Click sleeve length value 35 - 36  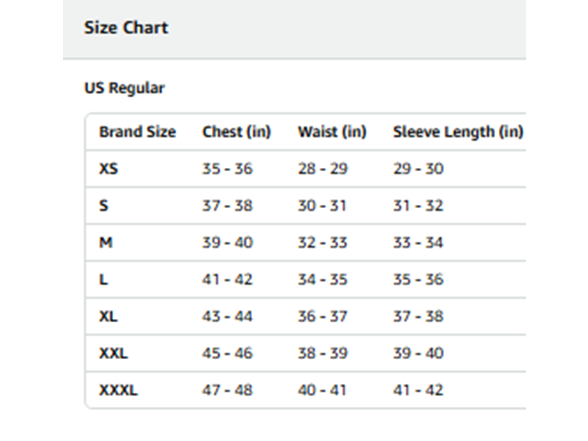pyautogui.click(x=418, y=279)
